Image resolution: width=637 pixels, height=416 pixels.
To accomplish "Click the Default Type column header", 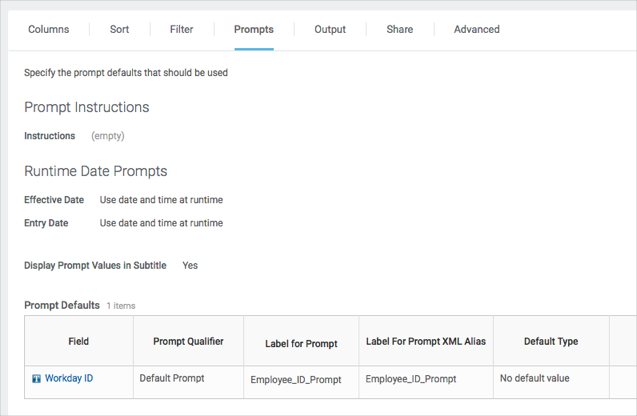I will pyautogui.click(x=551, y=341).
